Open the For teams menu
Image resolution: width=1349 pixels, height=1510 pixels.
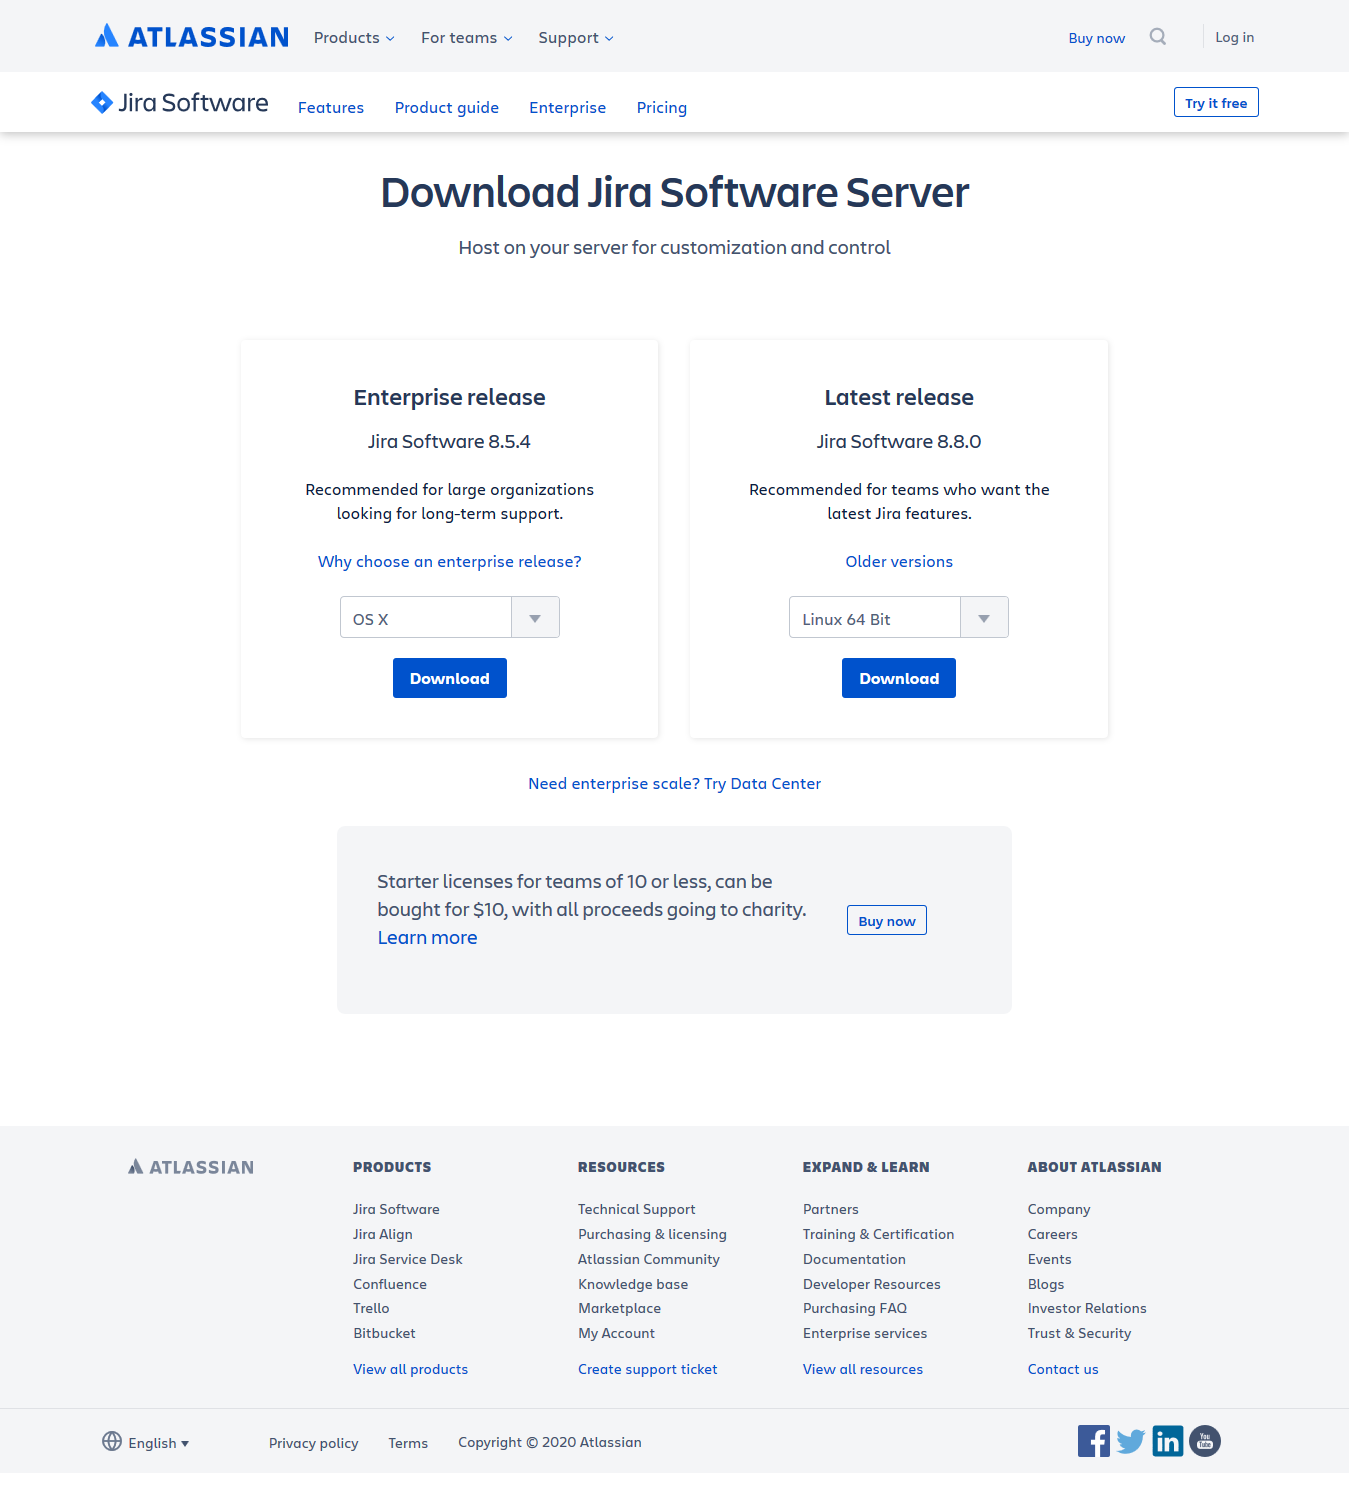click(467, 38)
